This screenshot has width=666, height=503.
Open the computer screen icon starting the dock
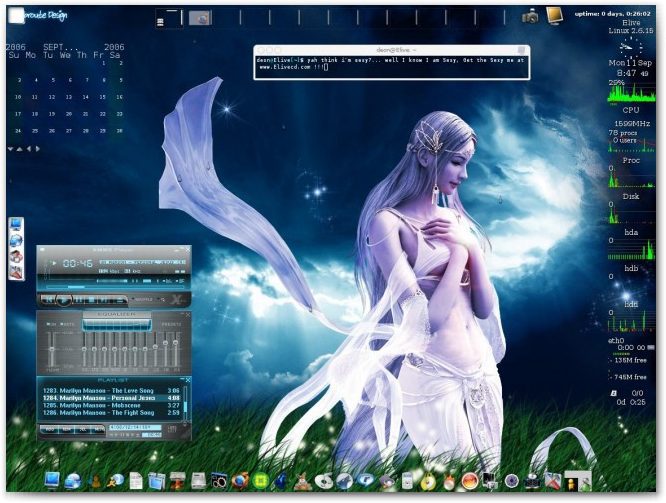(x=52, y=480)
